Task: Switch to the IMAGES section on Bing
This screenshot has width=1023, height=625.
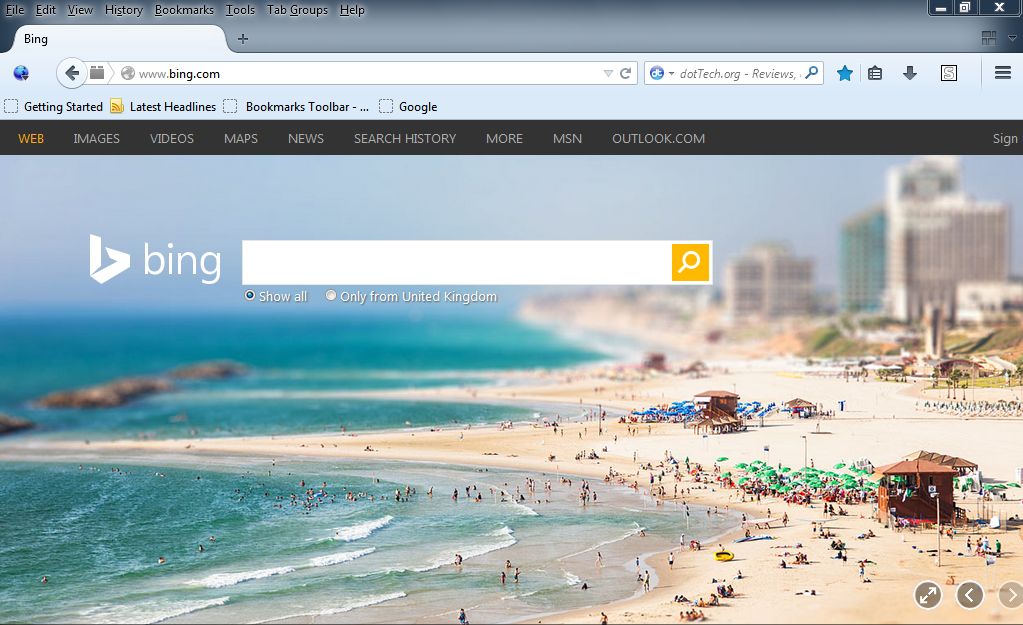Action: pyautogui.click(x=96, y=138)
